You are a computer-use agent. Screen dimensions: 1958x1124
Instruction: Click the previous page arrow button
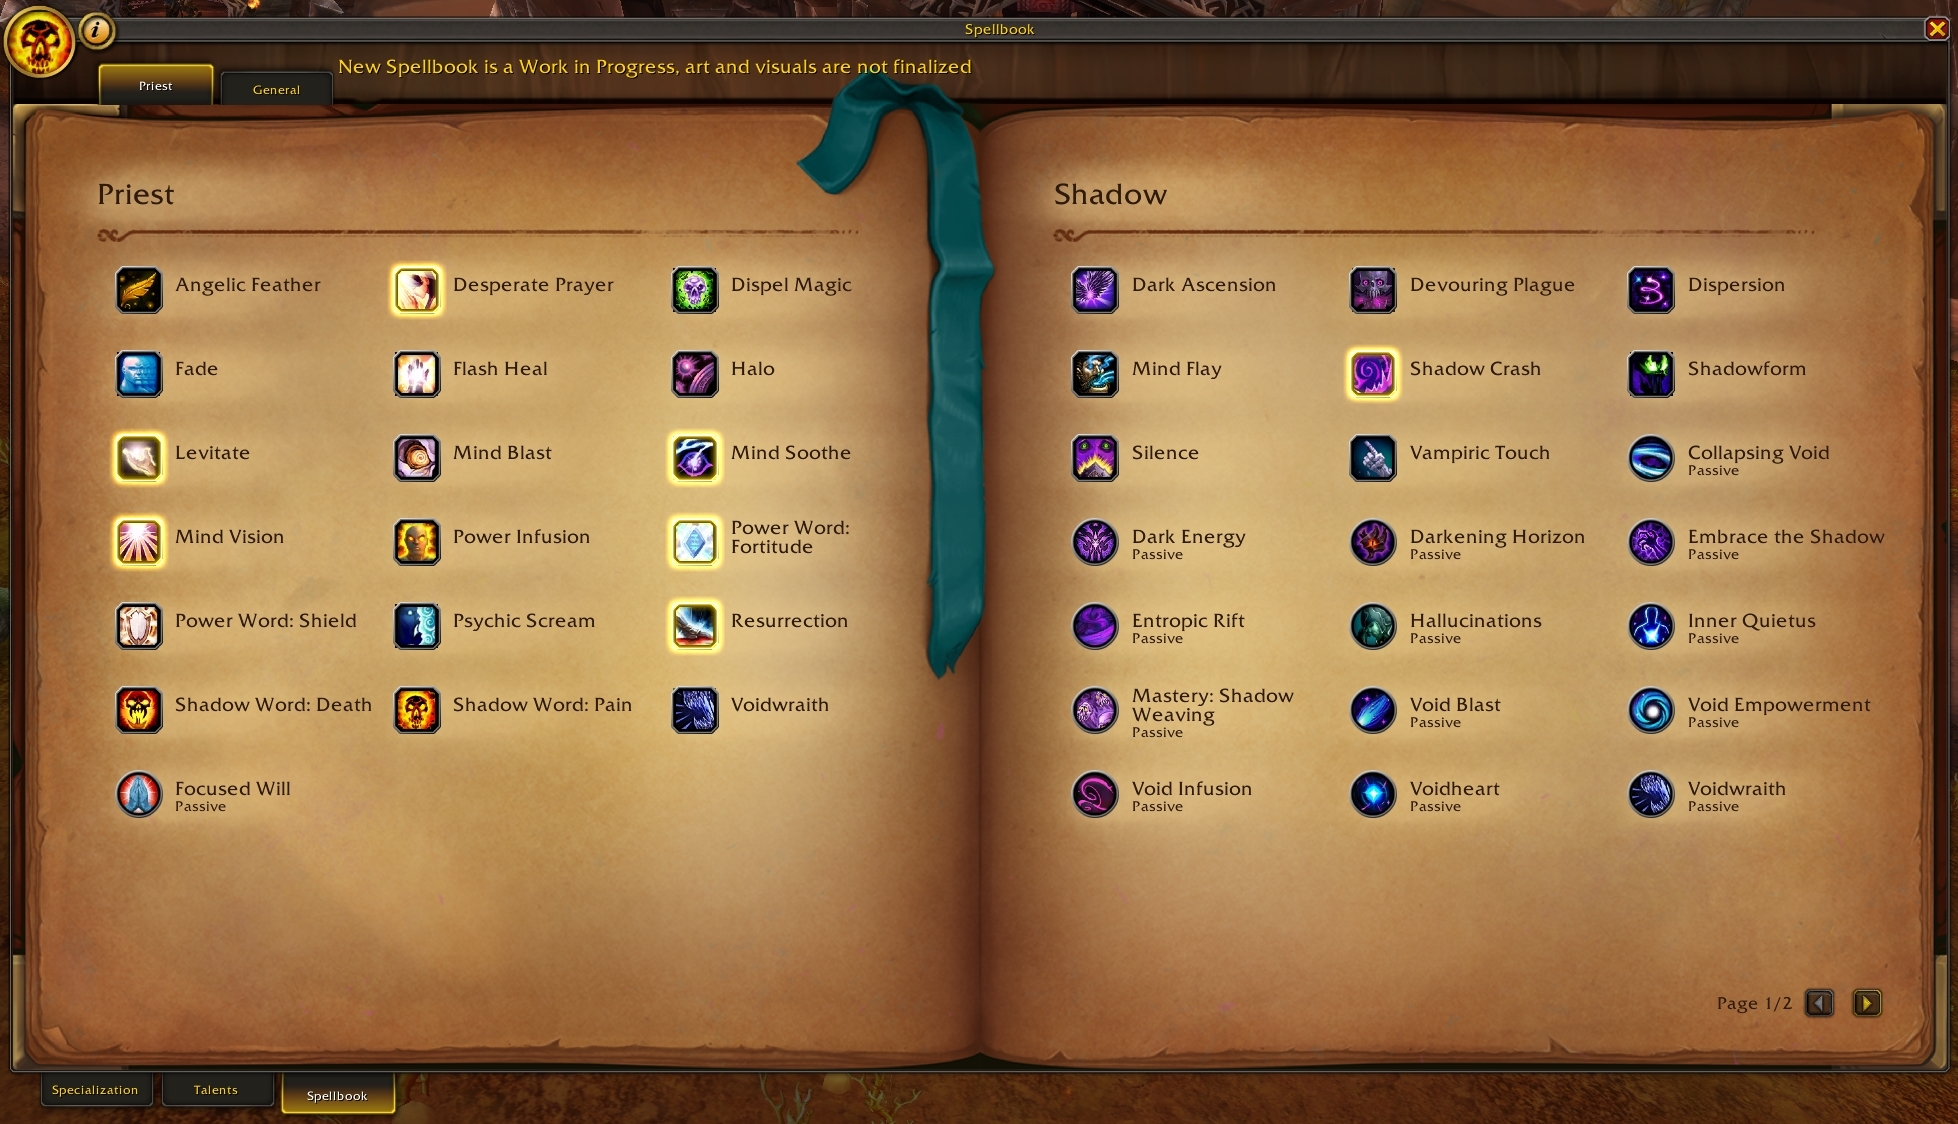click(1824, 1003)
